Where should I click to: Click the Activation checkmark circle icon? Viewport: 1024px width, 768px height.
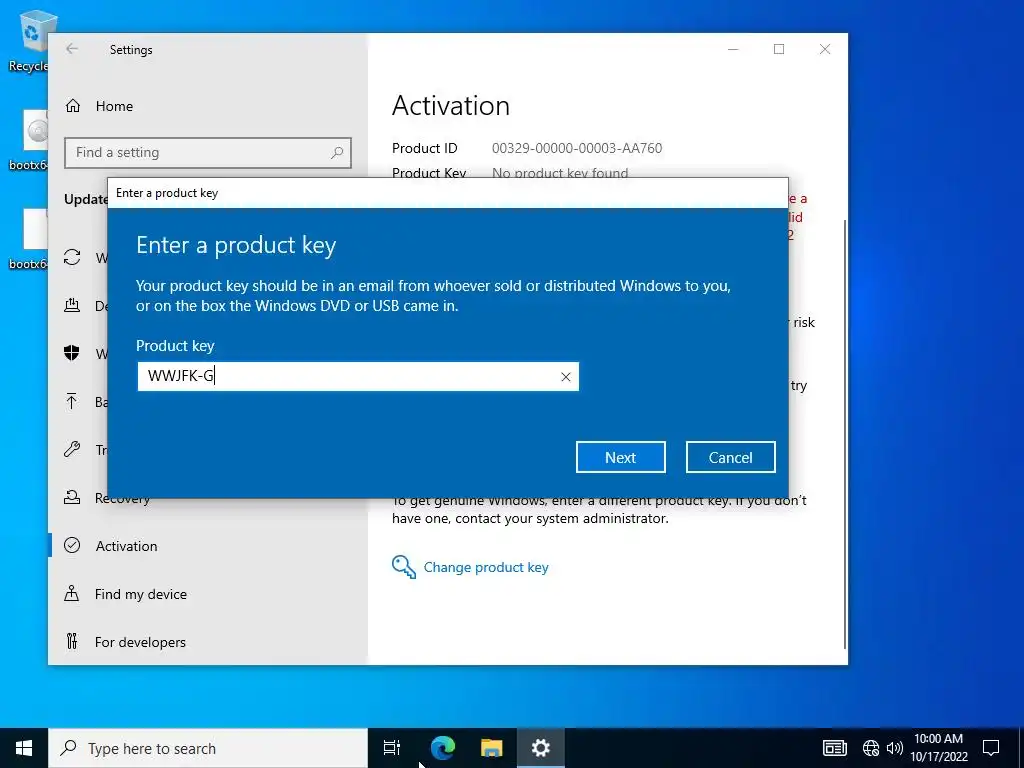click(72, 545)
